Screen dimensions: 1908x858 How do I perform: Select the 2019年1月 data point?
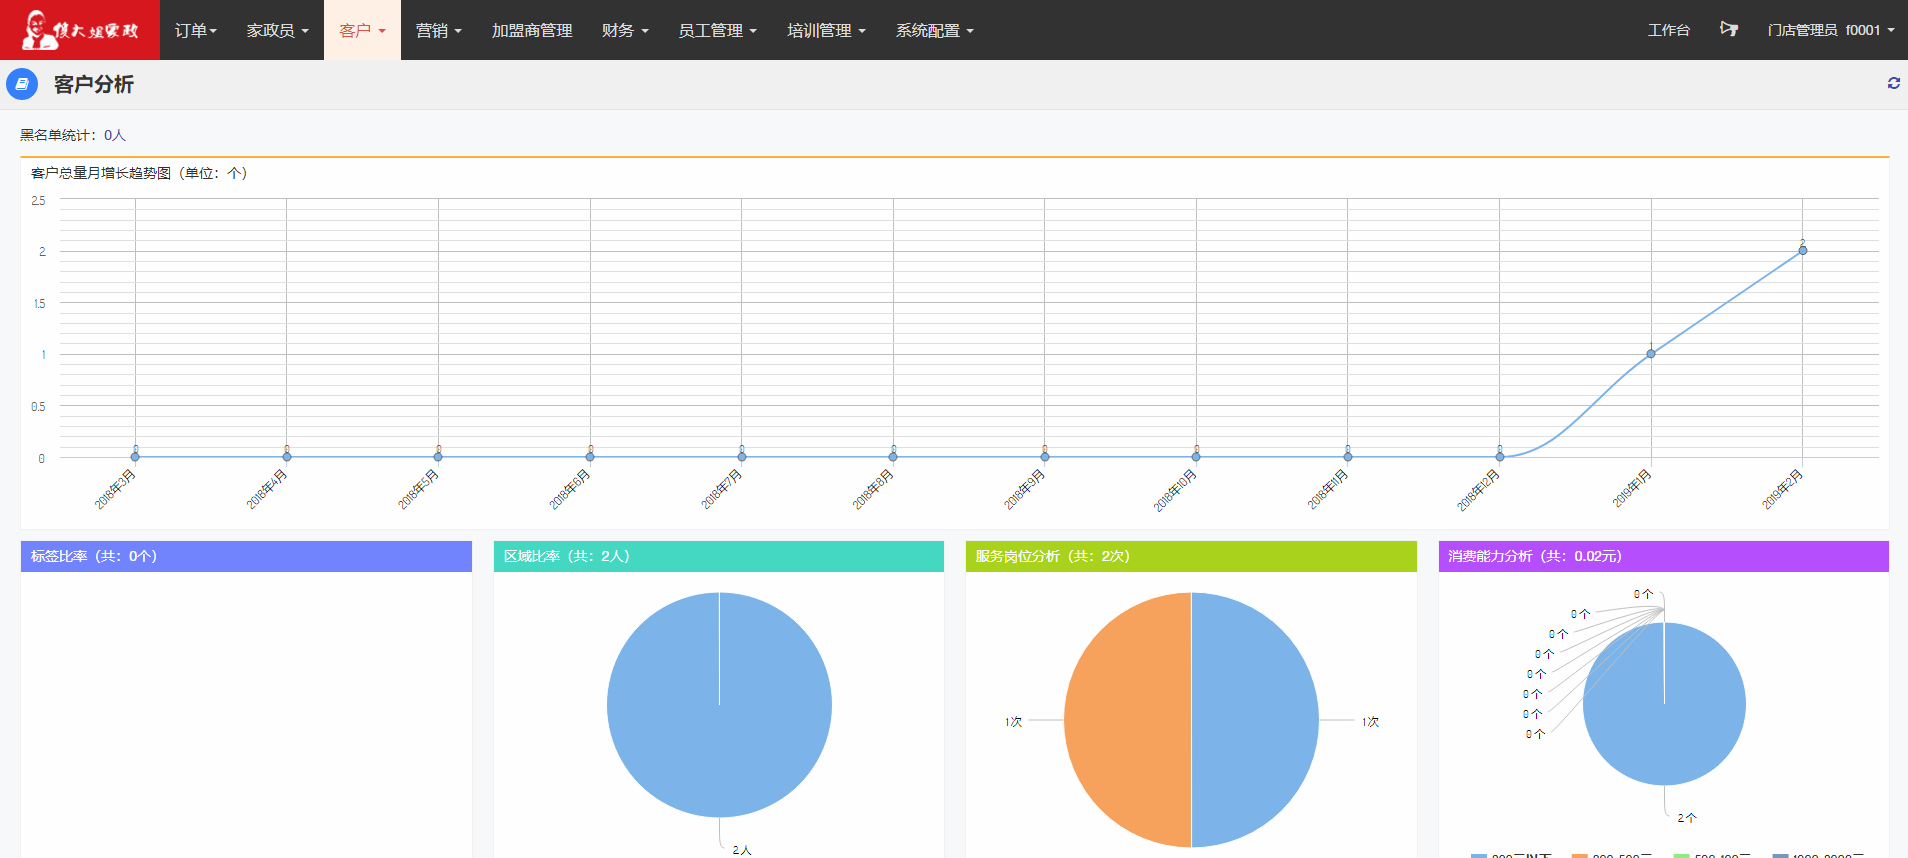click(1651, 354)
